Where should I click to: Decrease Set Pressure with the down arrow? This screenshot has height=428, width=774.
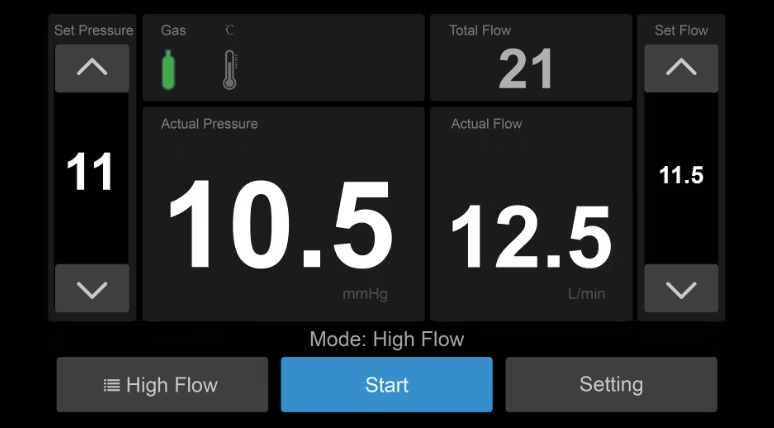pos(92,289)
